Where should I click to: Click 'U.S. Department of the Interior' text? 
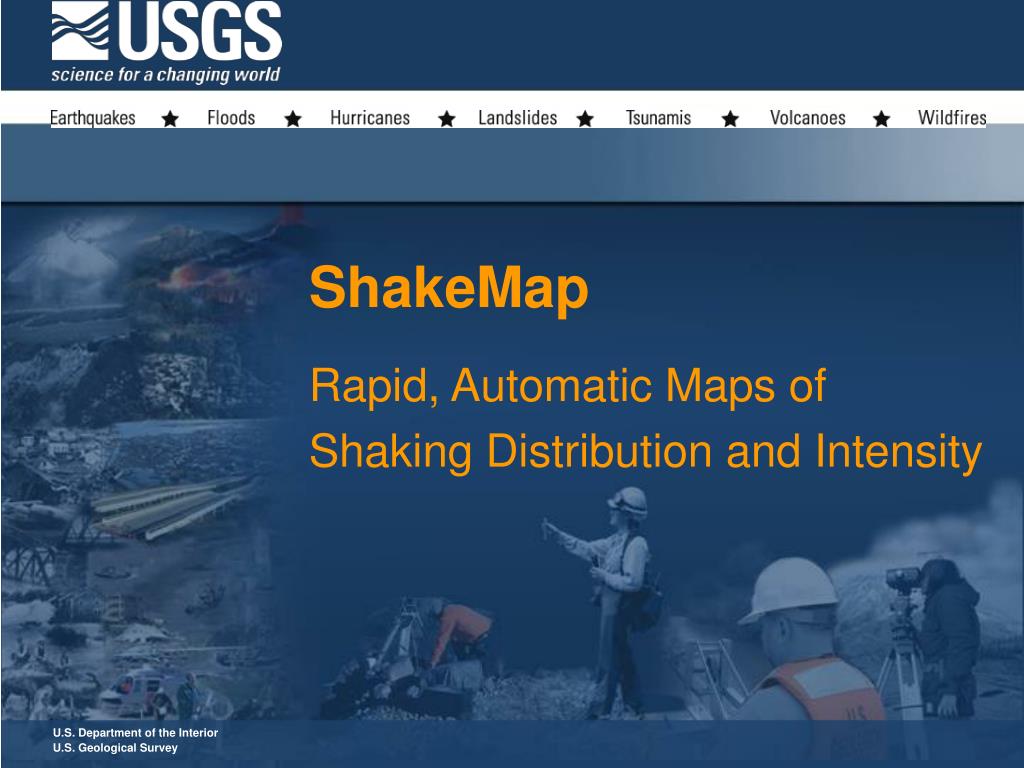pos(135,733)
